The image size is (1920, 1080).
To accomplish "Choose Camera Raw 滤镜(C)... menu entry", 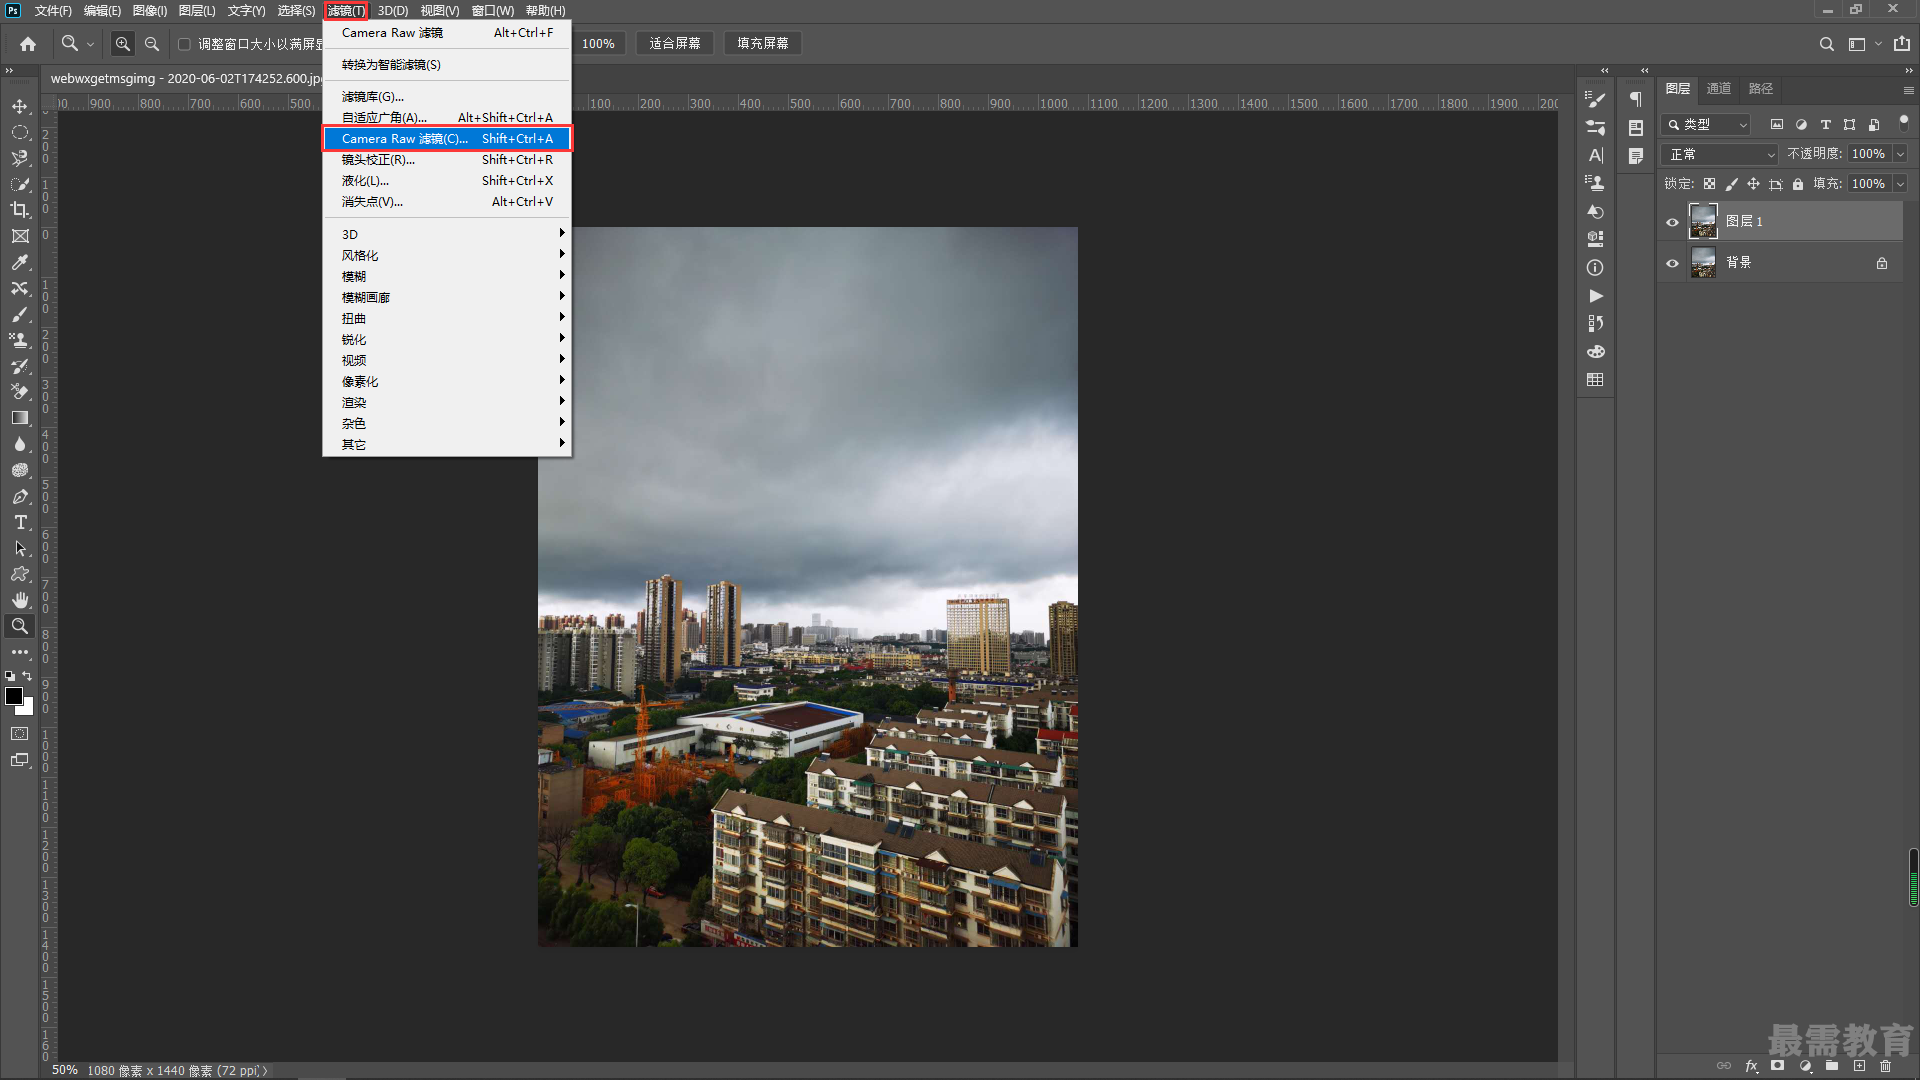I will (447, 138).
